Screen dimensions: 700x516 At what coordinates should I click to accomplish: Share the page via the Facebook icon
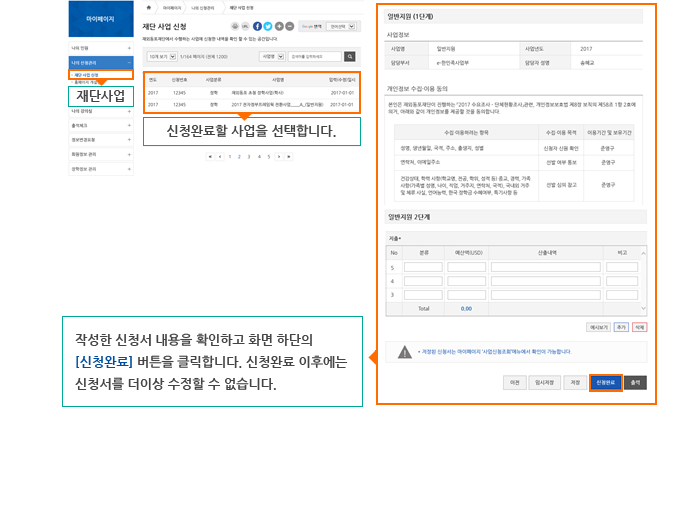click(257, 26)
